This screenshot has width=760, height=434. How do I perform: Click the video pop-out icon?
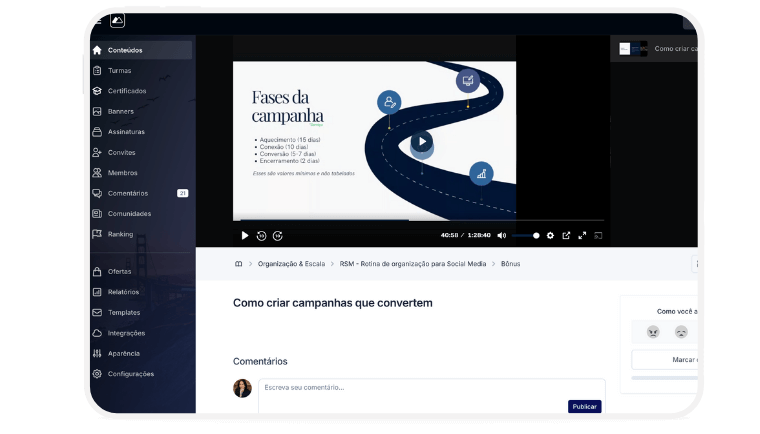[566, 236]
